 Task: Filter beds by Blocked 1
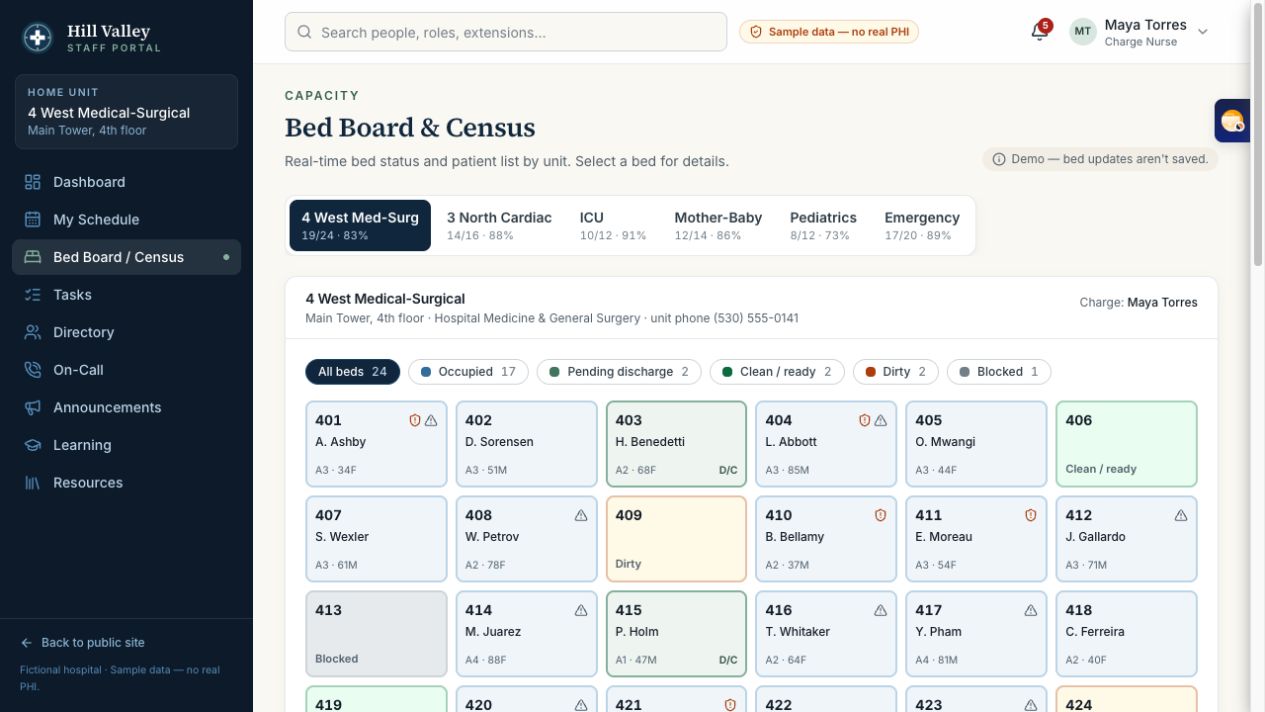999,372
